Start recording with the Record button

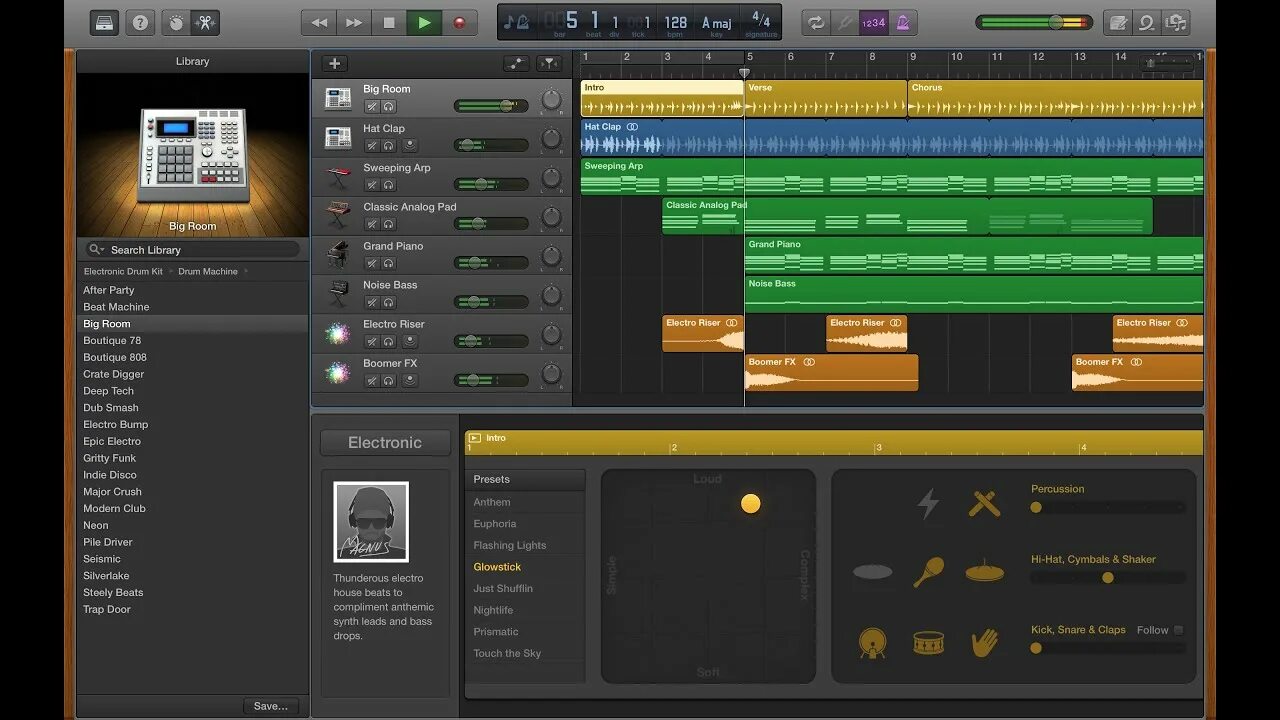[459, 22]
